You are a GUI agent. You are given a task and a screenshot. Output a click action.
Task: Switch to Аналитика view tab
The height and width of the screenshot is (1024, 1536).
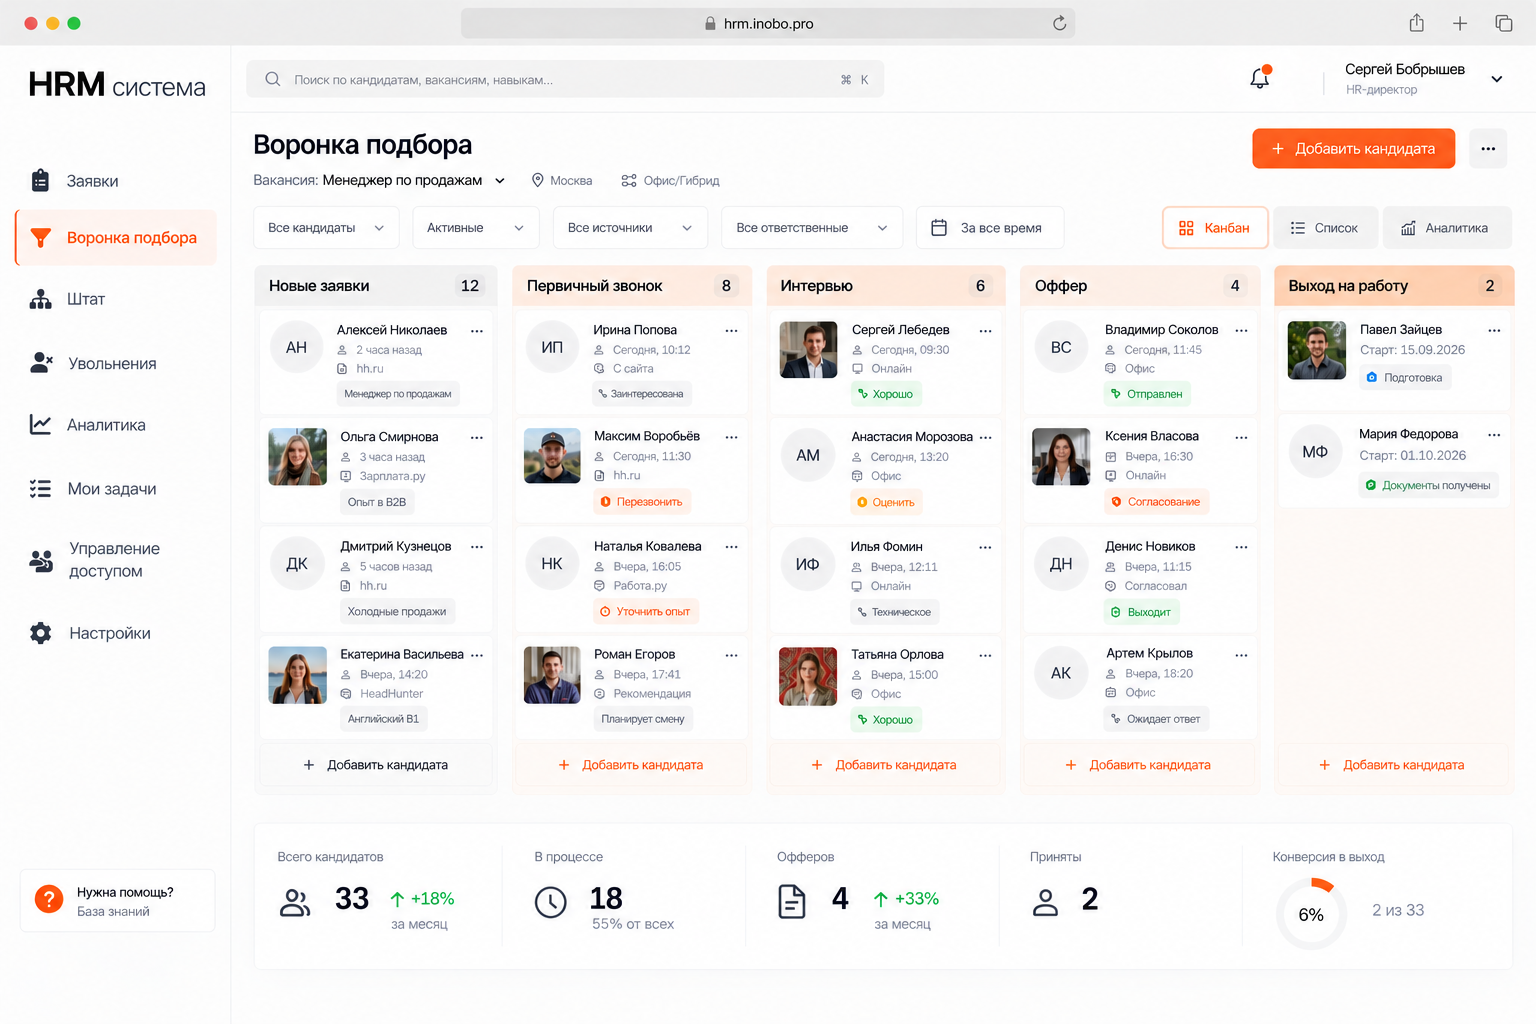coord(1446,228)
